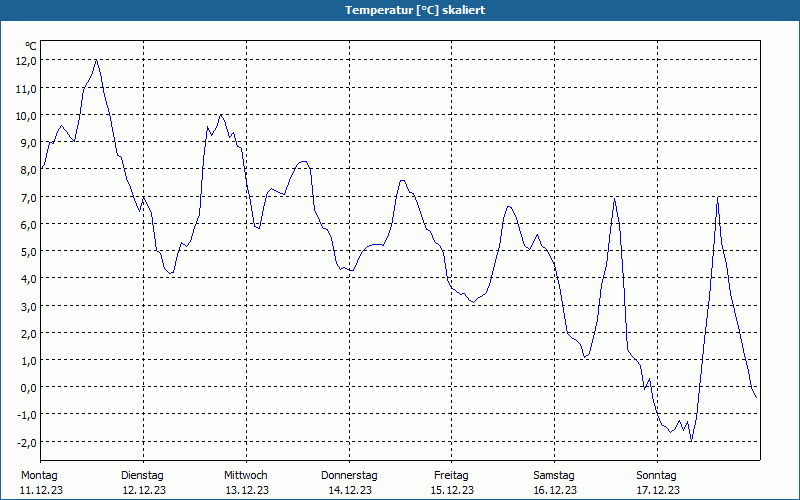The image size is (800, 500).
Task: Click the 12 degree peak on Monday
Action: click(96, 60)
